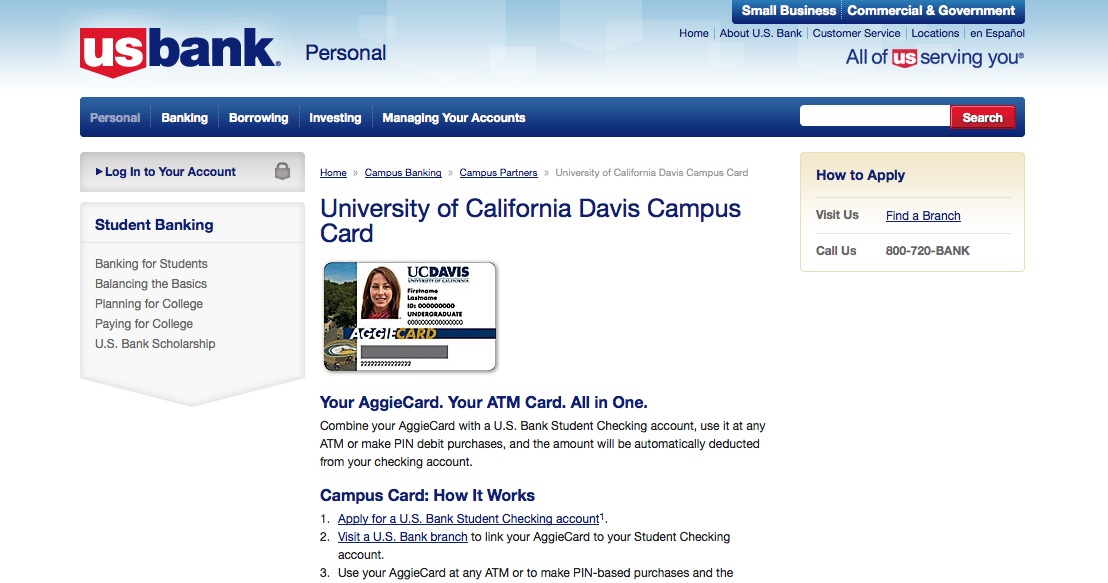
Task: Open Banking for Students sidebar link
Action: (x=151, y=264)
